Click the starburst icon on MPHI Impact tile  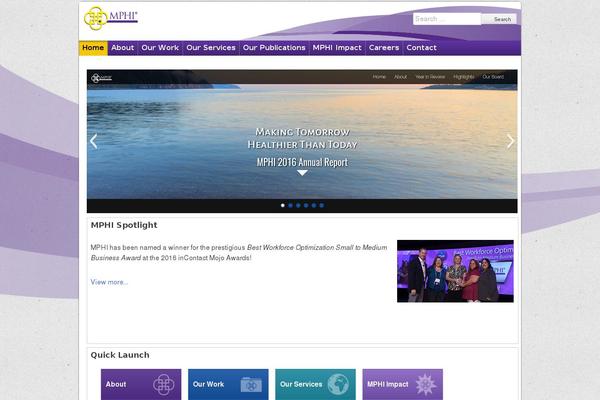(x=426, y=385)
